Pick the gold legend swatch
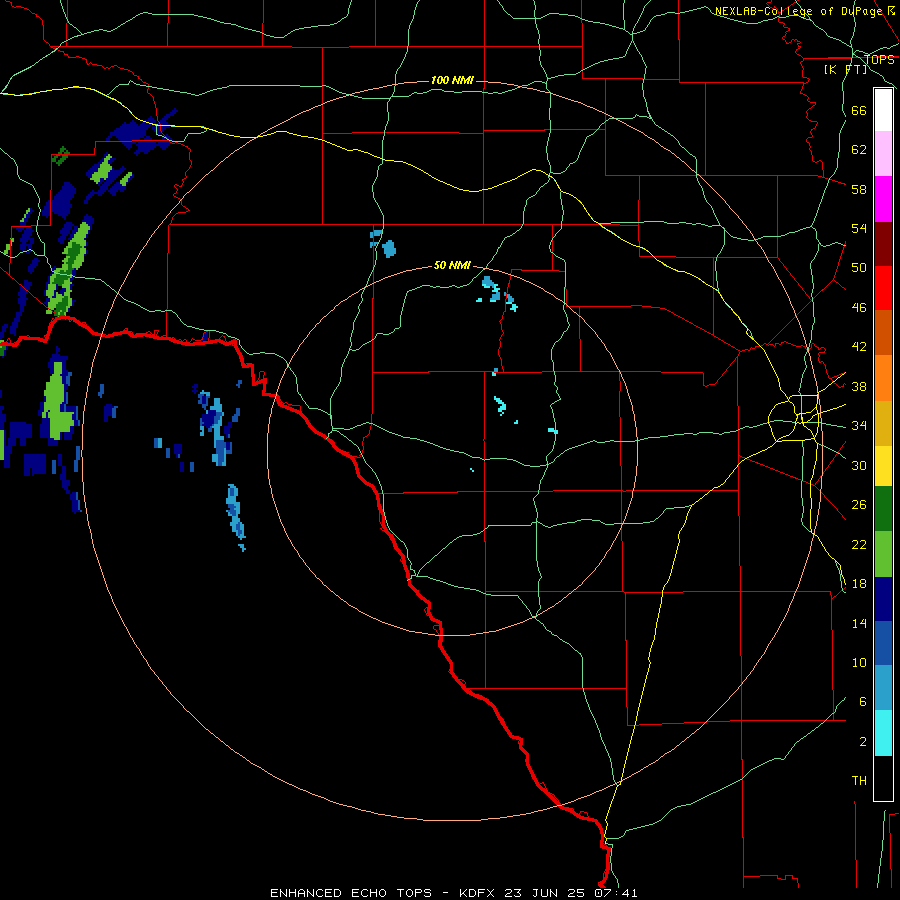 (x=883, y=423)
